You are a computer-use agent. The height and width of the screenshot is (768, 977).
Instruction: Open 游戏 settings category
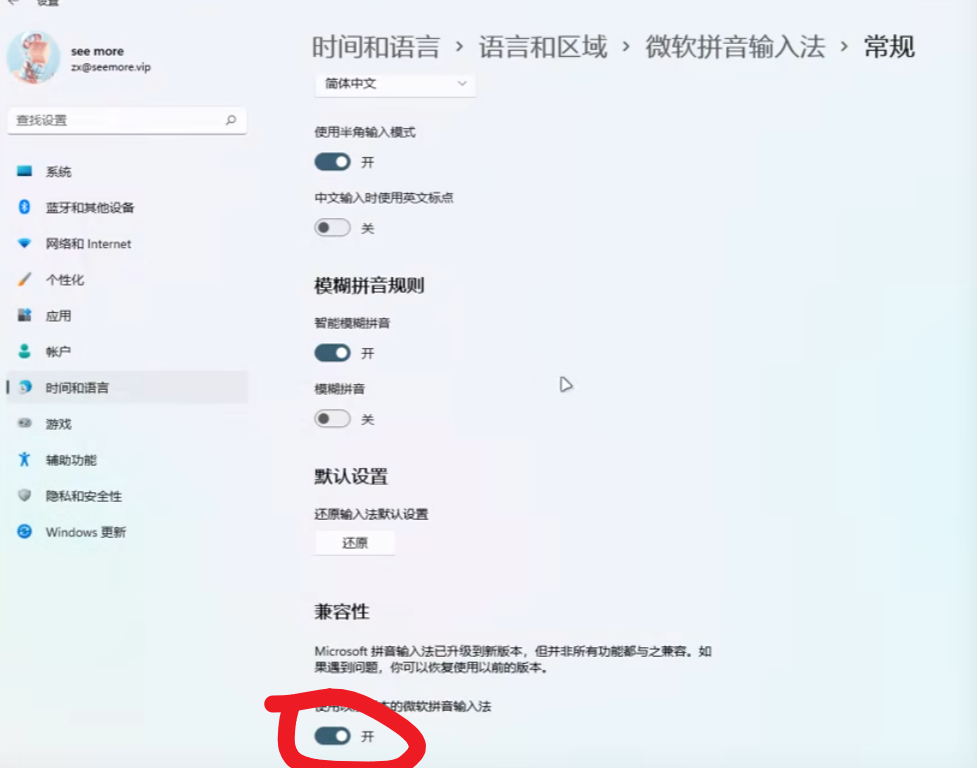(x=127, y=424)
